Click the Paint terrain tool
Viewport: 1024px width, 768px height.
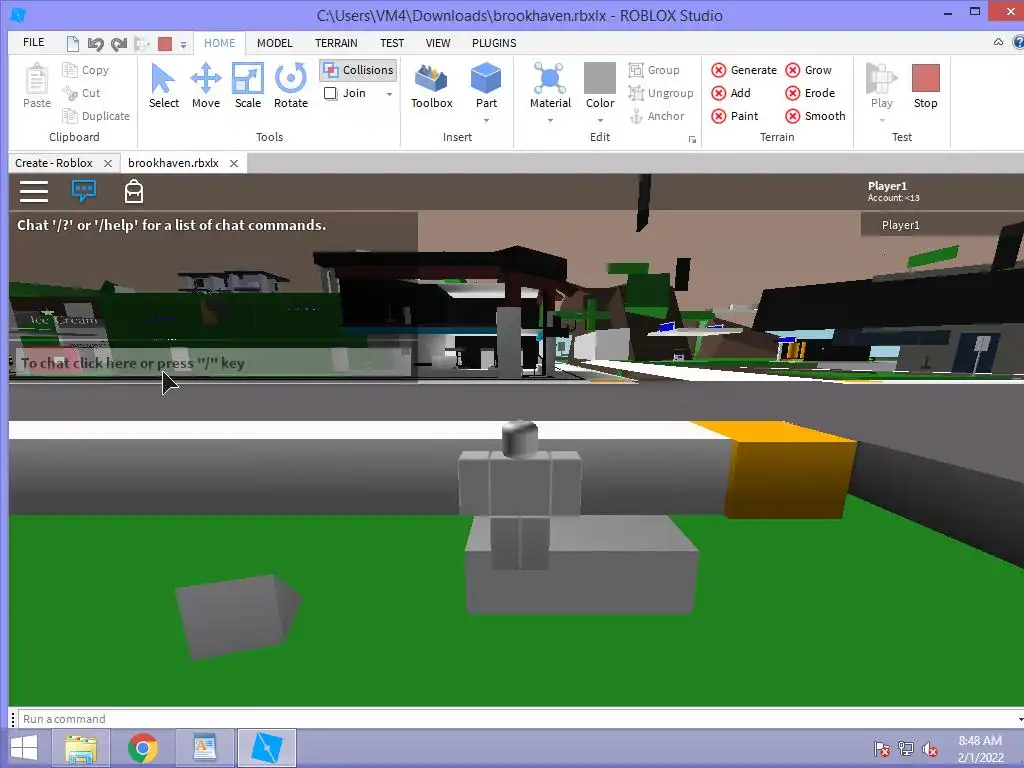click(x=735, y=116)
